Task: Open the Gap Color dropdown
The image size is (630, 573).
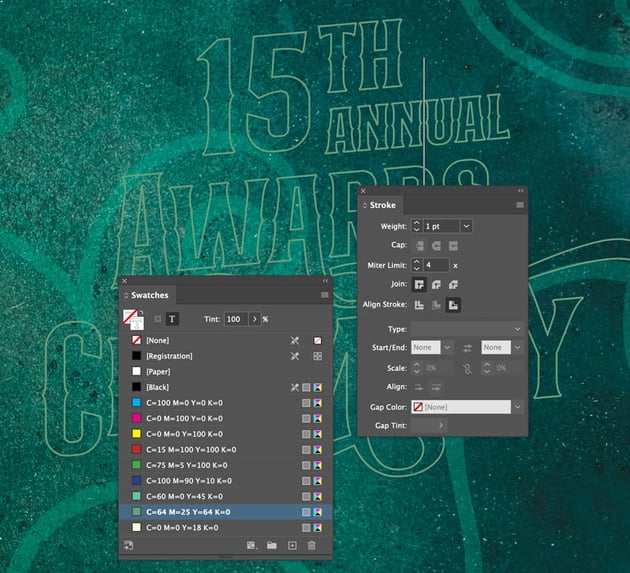Action: [x=518, y=407]
